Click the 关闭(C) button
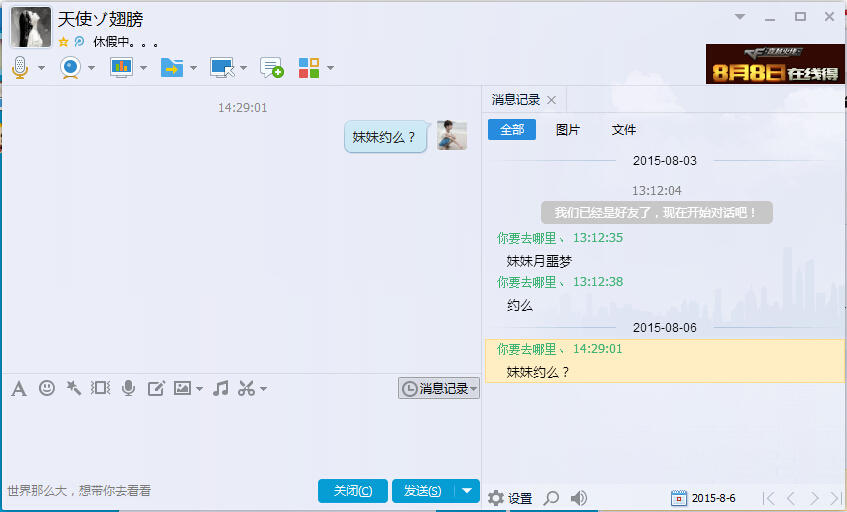847x512 pixels. point(353,490)
